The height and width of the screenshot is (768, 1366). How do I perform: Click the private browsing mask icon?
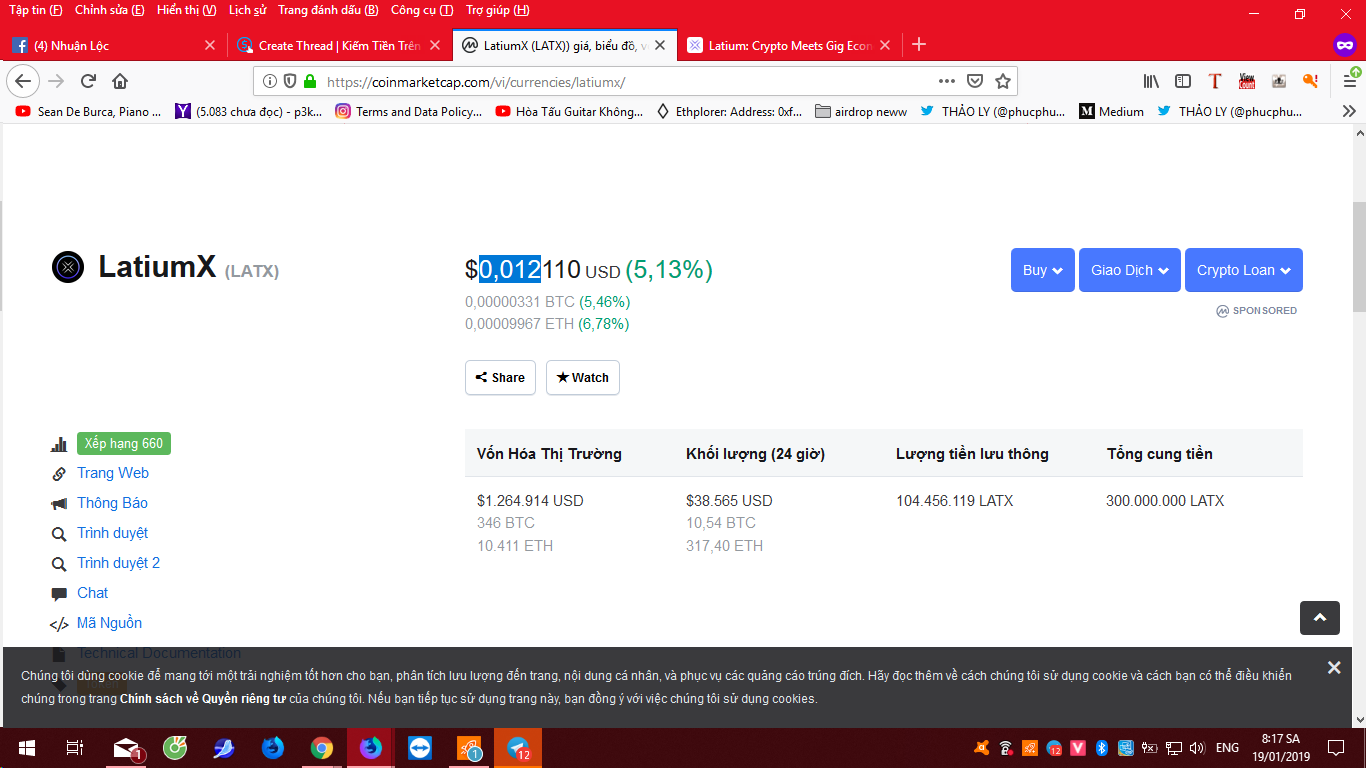1345,45
